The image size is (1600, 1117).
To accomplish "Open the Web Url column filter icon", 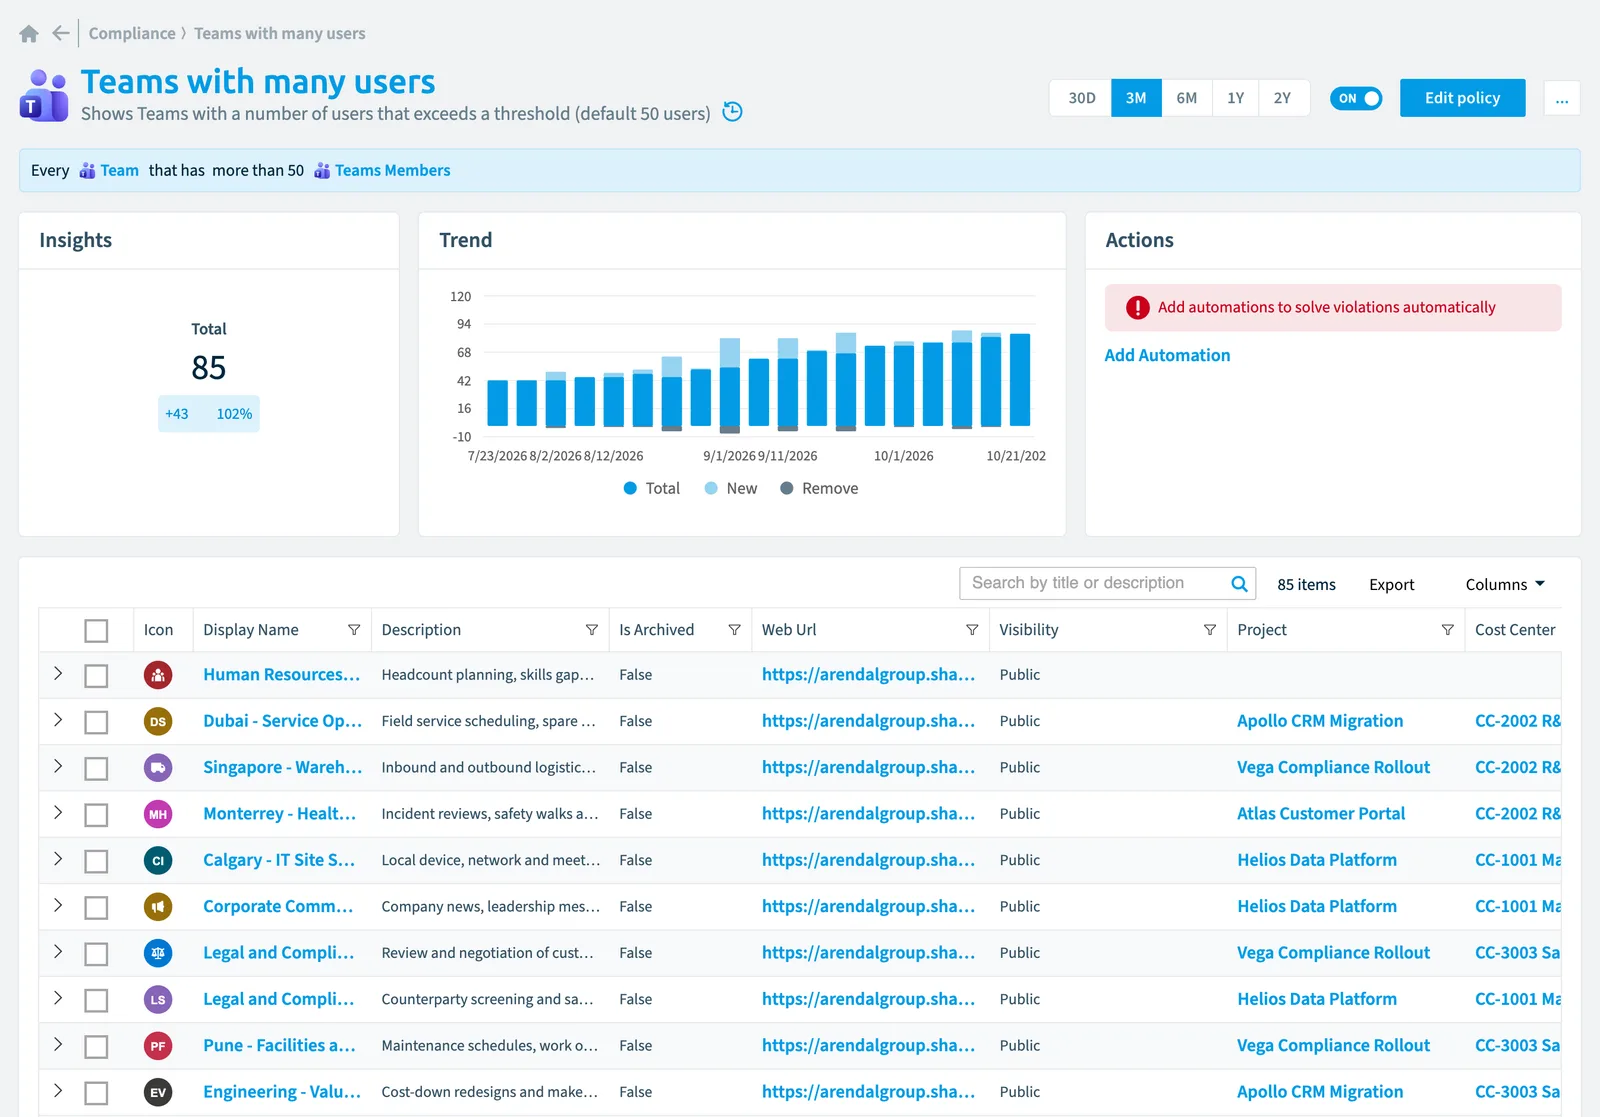I will (972, 630).
